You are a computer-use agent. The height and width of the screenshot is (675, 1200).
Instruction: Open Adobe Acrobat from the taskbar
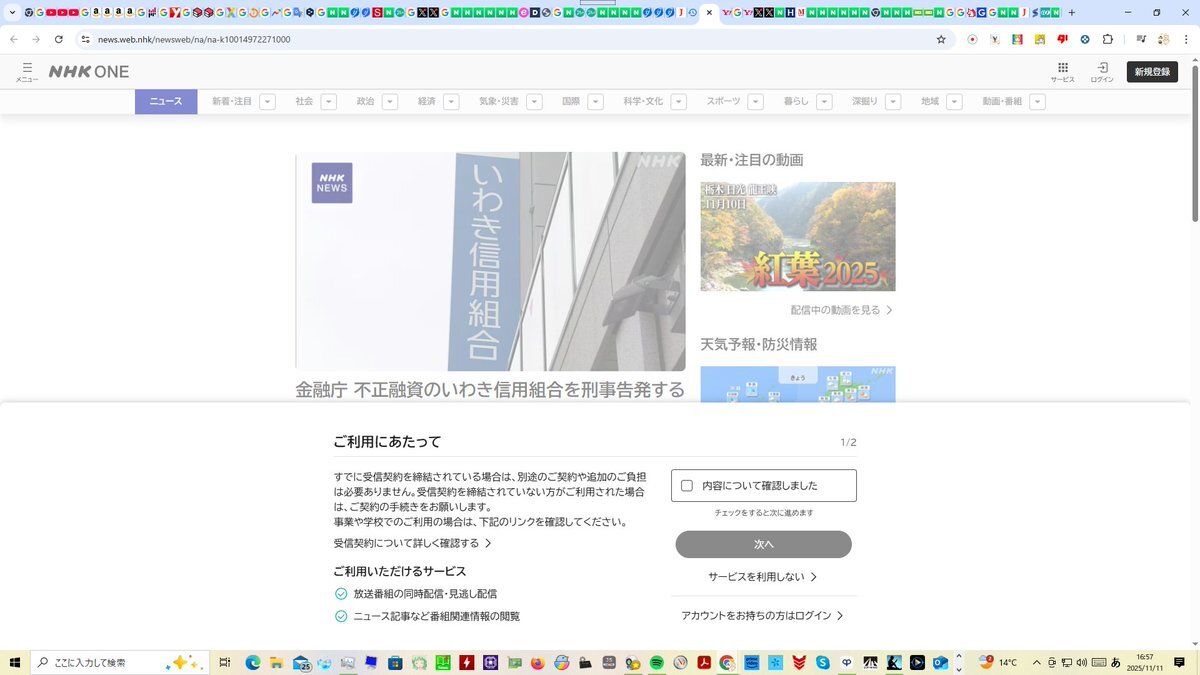coord(704,662)
